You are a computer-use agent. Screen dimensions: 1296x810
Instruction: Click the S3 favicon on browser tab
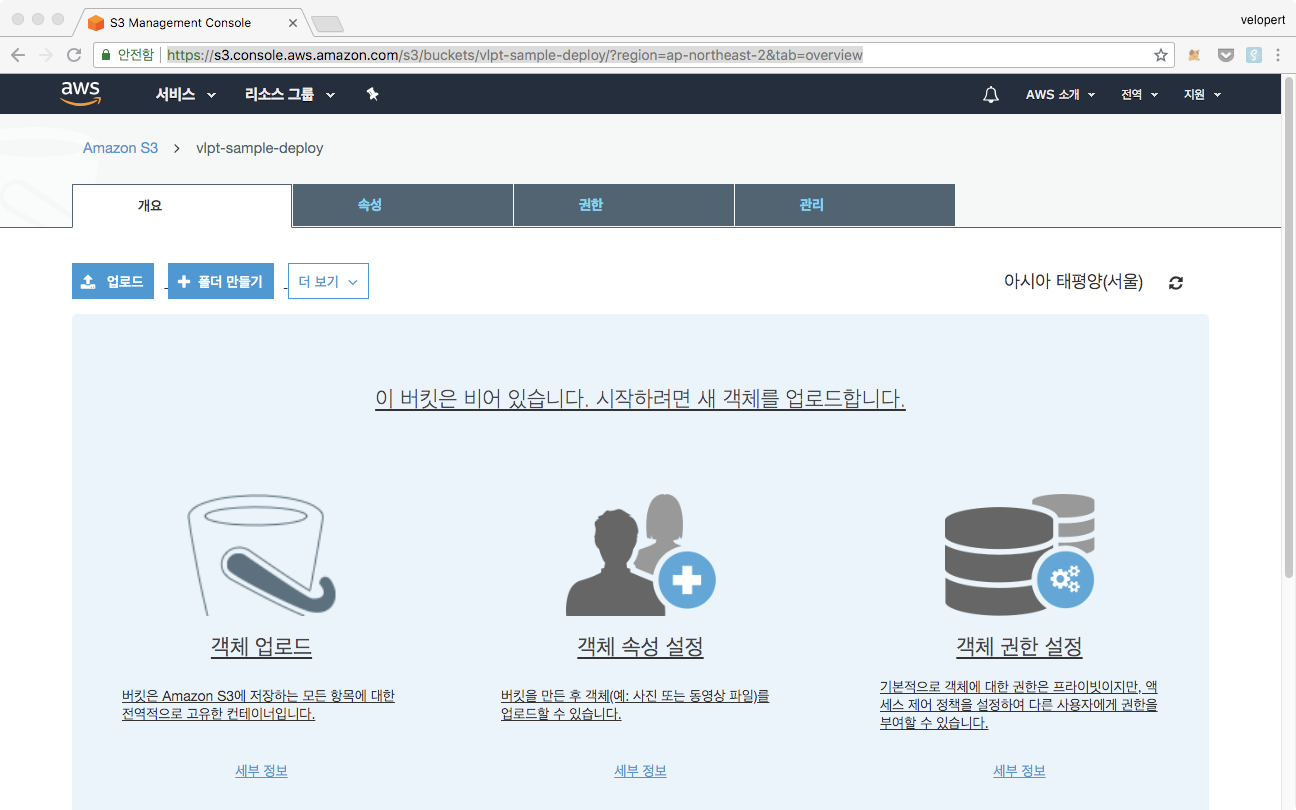coord(96,22)
